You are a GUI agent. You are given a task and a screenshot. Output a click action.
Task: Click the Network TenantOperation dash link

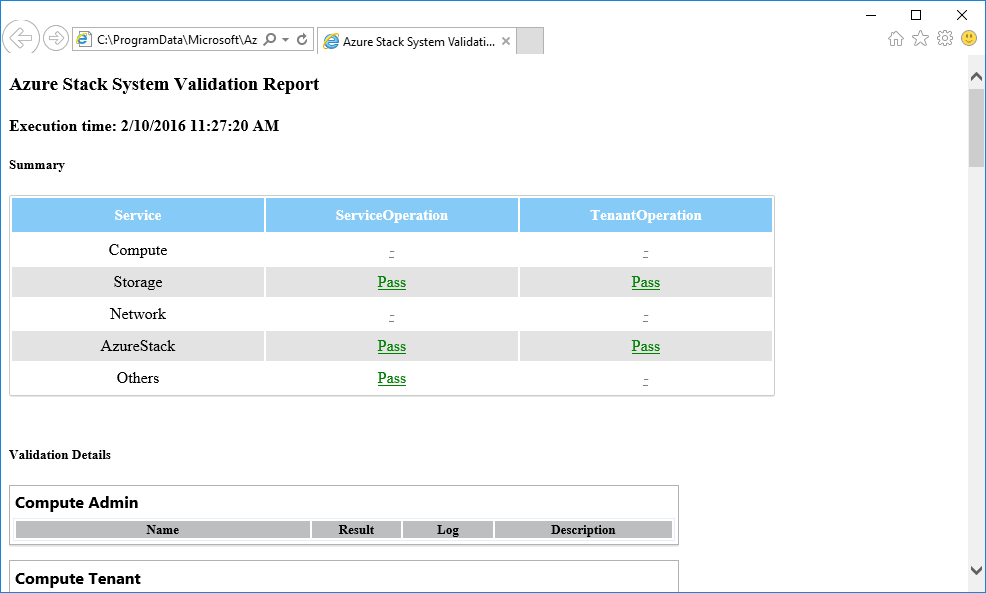pos(646,317)
